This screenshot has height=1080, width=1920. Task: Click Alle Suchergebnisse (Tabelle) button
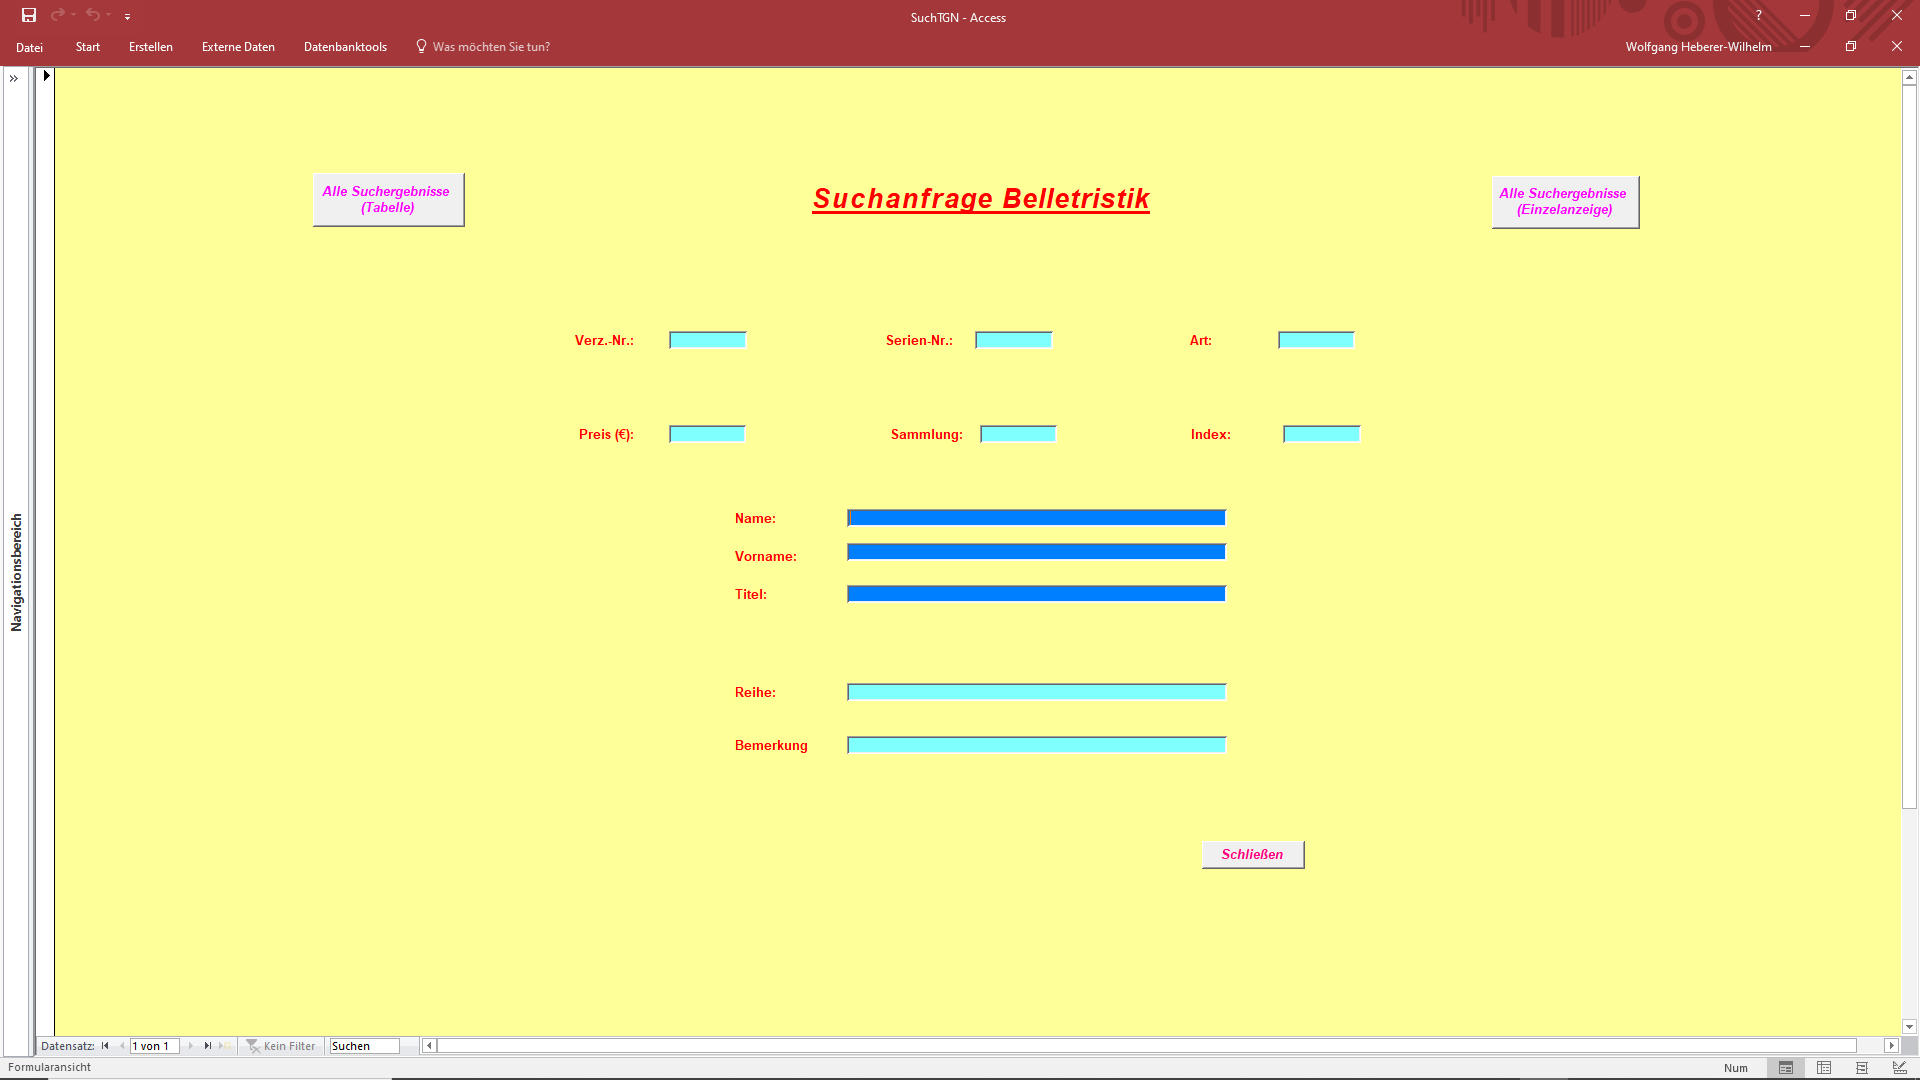point(388,200)
